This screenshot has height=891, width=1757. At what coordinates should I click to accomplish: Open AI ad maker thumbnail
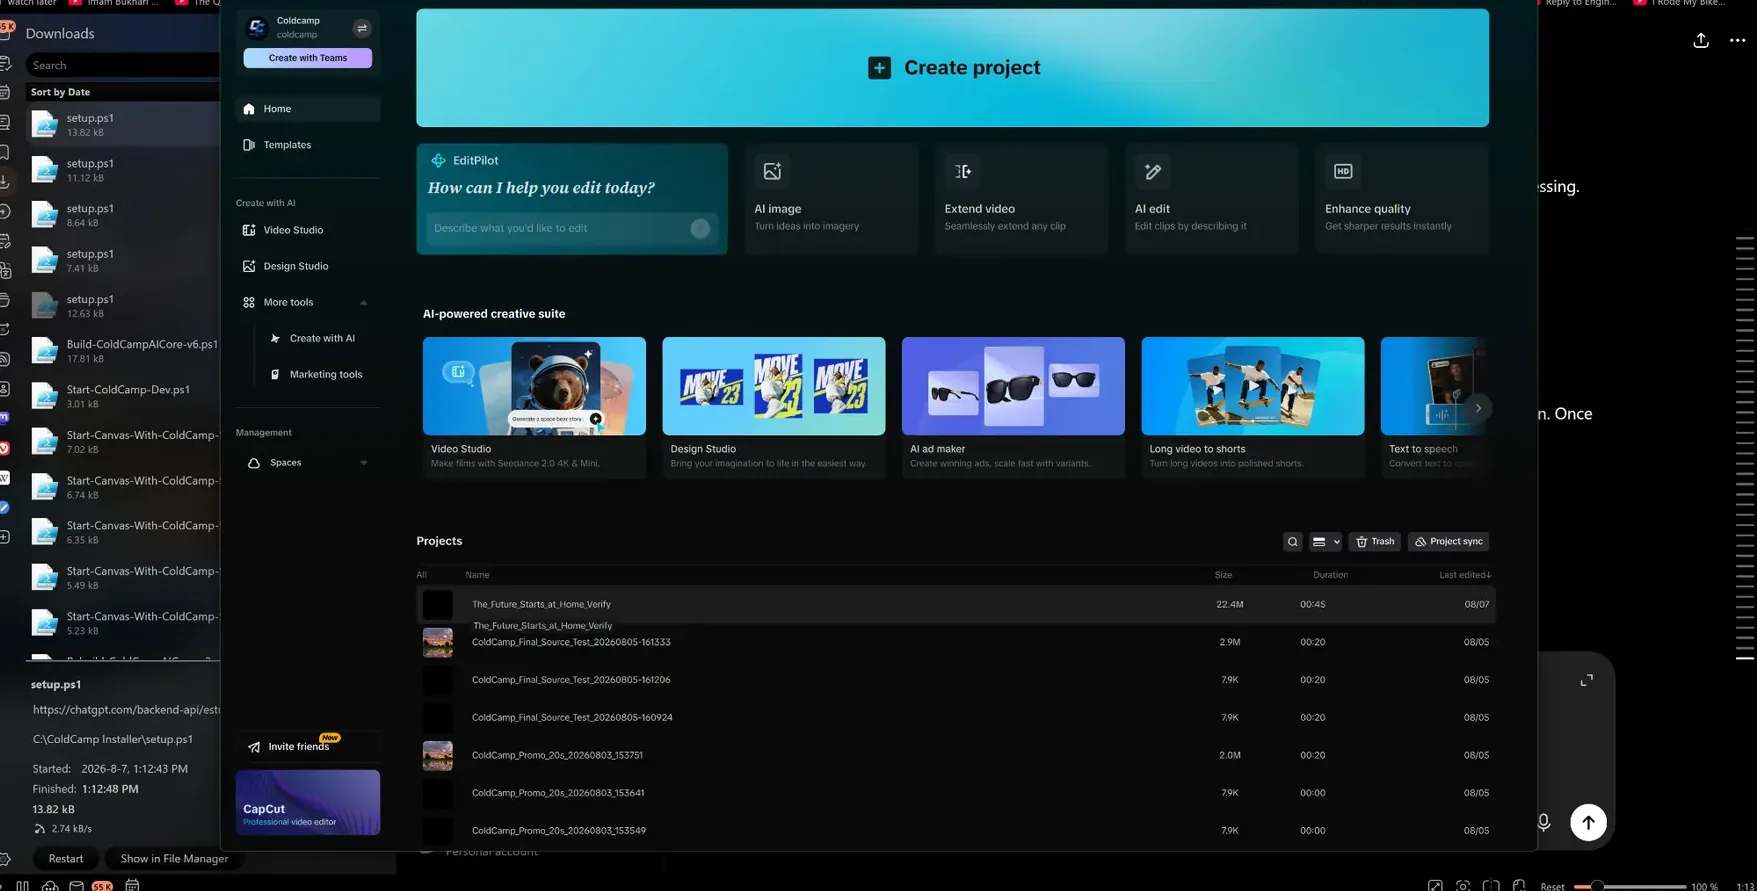(1013, 386)
